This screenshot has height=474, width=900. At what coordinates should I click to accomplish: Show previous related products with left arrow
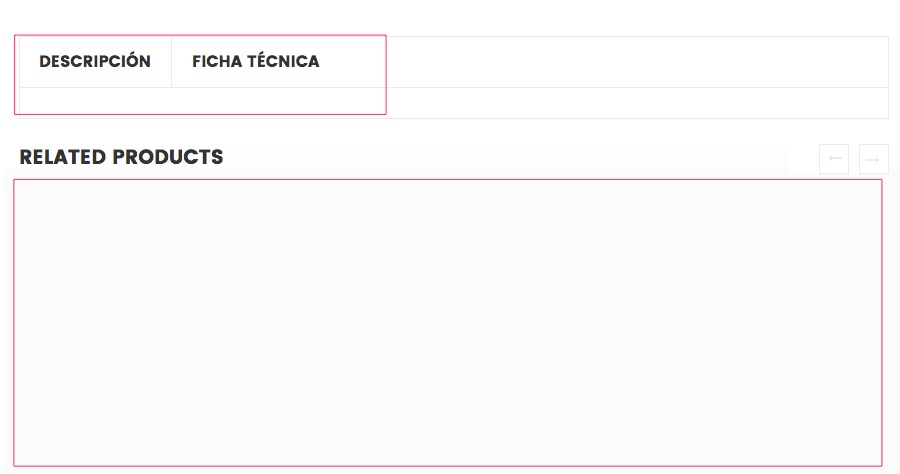(x=834, y=159)
